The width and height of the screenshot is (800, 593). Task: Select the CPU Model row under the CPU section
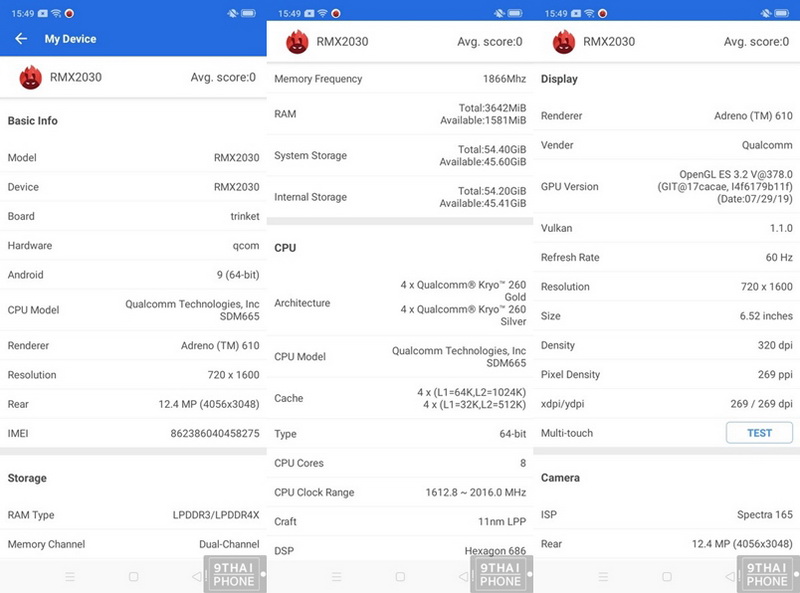point(400,357)
